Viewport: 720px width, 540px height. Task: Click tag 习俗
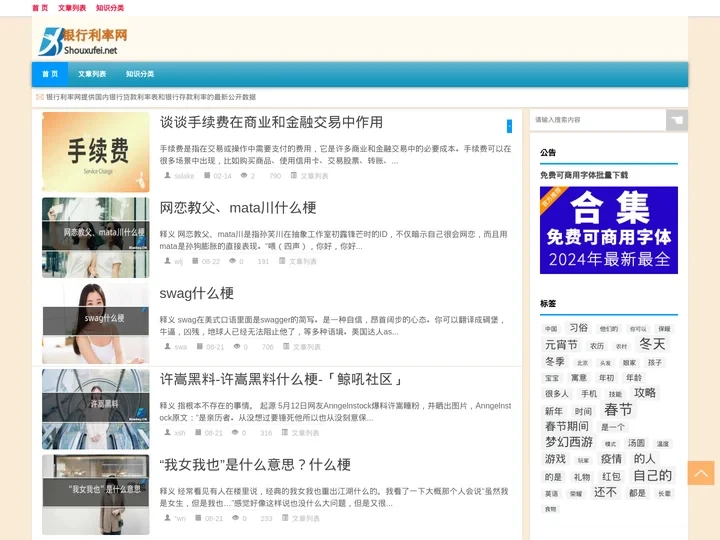pos(579,327)
